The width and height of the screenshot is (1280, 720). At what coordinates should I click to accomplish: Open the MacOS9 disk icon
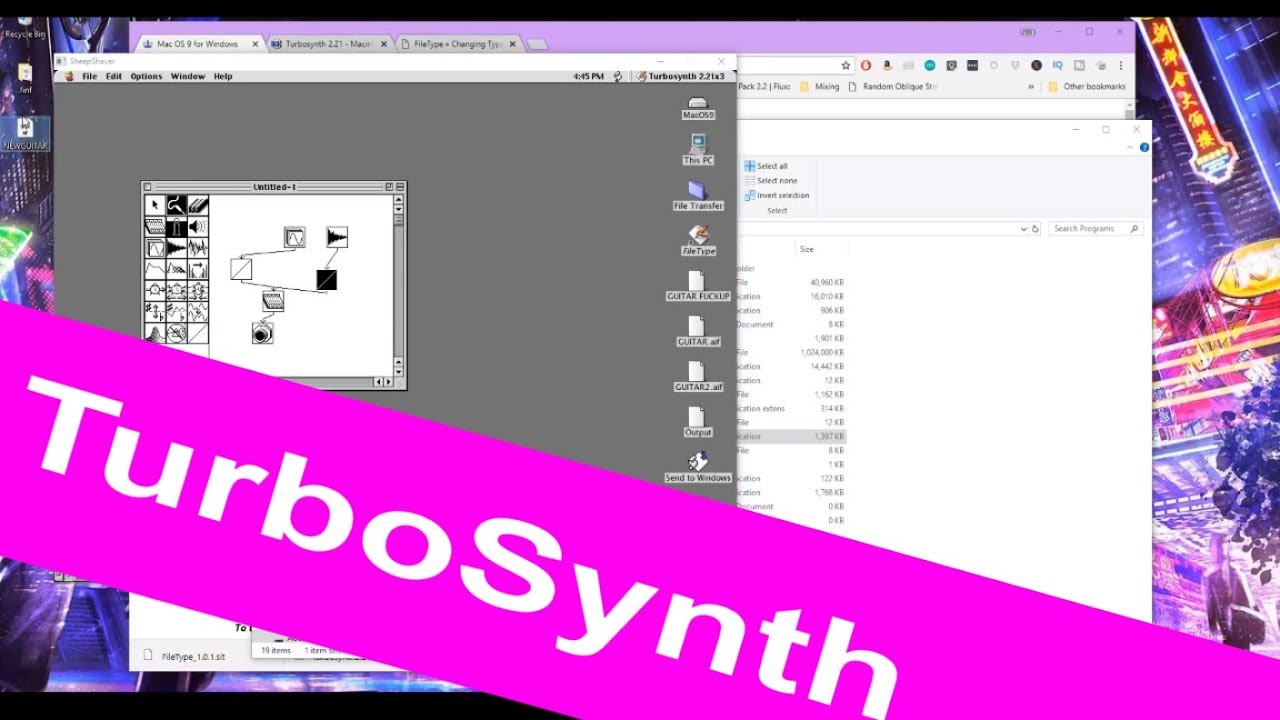click(698, 107)
